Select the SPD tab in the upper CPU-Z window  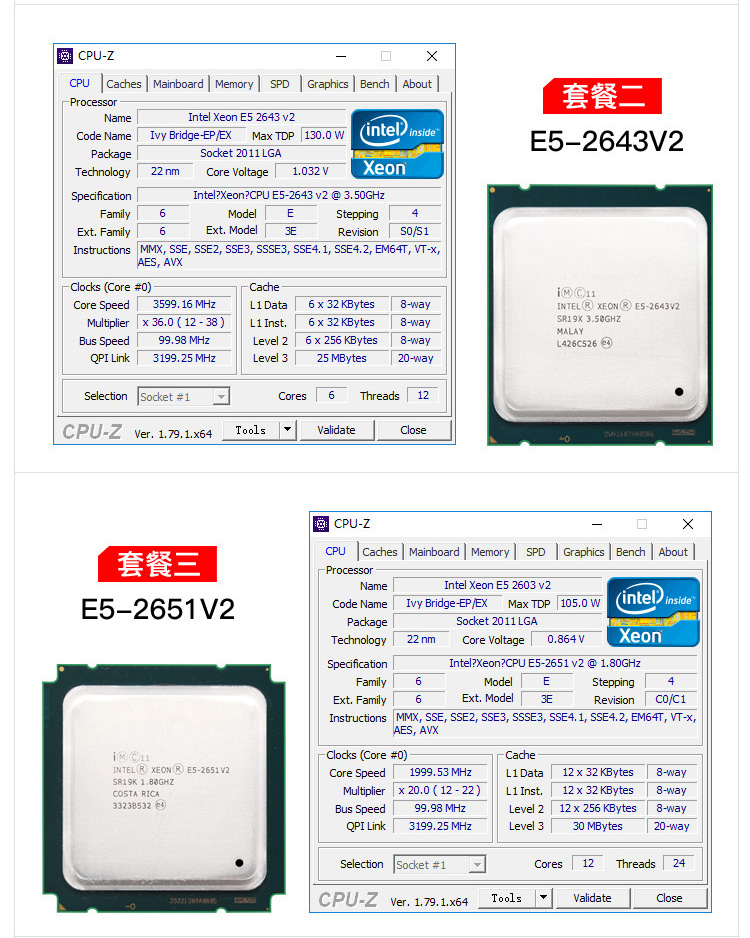tap(279, 84)
